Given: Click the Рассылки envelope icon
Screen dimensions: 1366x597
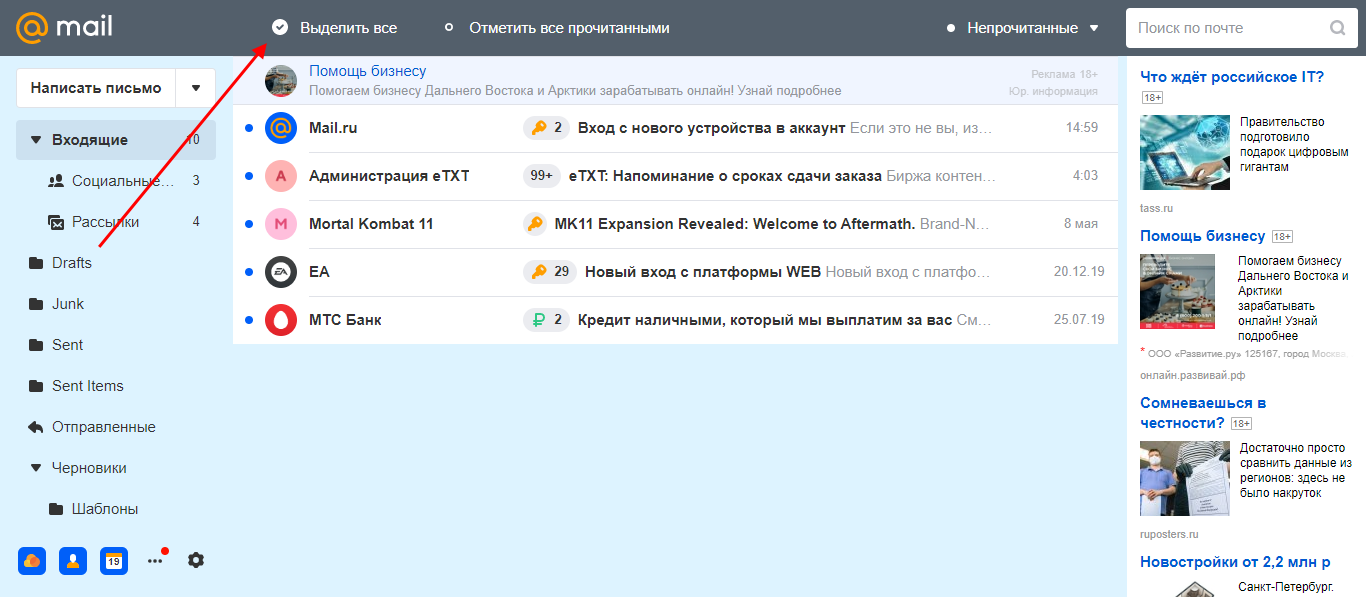Looking at the screenshot, I should [x=56, y=222].
